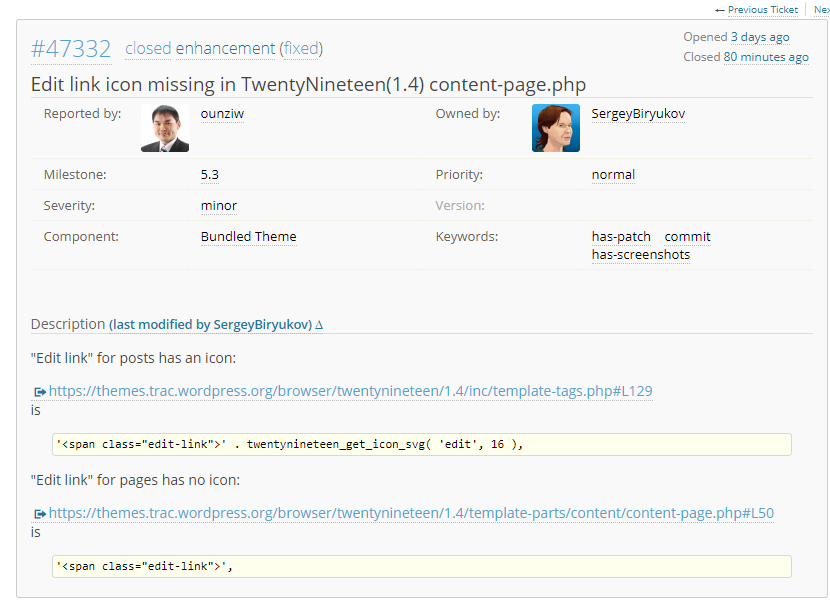Open the template-tags.php#L129 source link
The height and width of the screenshot is (615, 830).
(x=350, y=391)
